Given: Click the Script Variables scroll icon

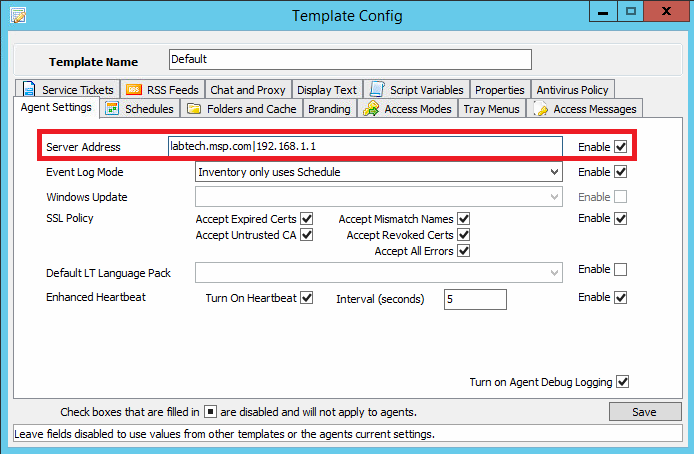Looking at the screenshot, I should point(377,89).
